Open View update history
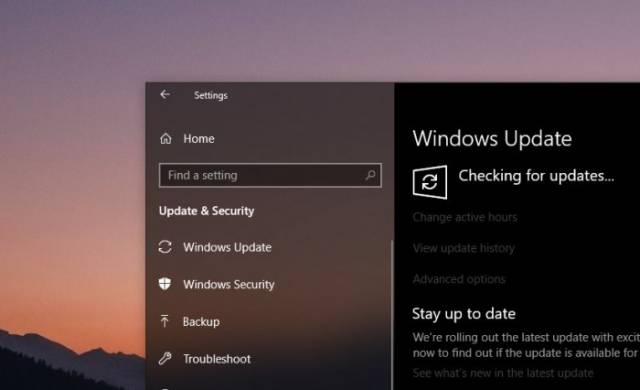This screenshot has height=390, width=640. click(464, 248)
